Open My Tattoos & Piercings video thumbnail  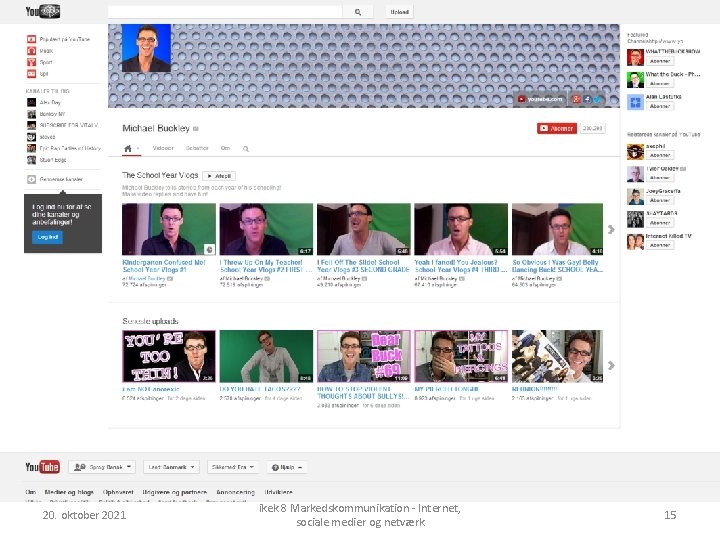click(461, 356)
